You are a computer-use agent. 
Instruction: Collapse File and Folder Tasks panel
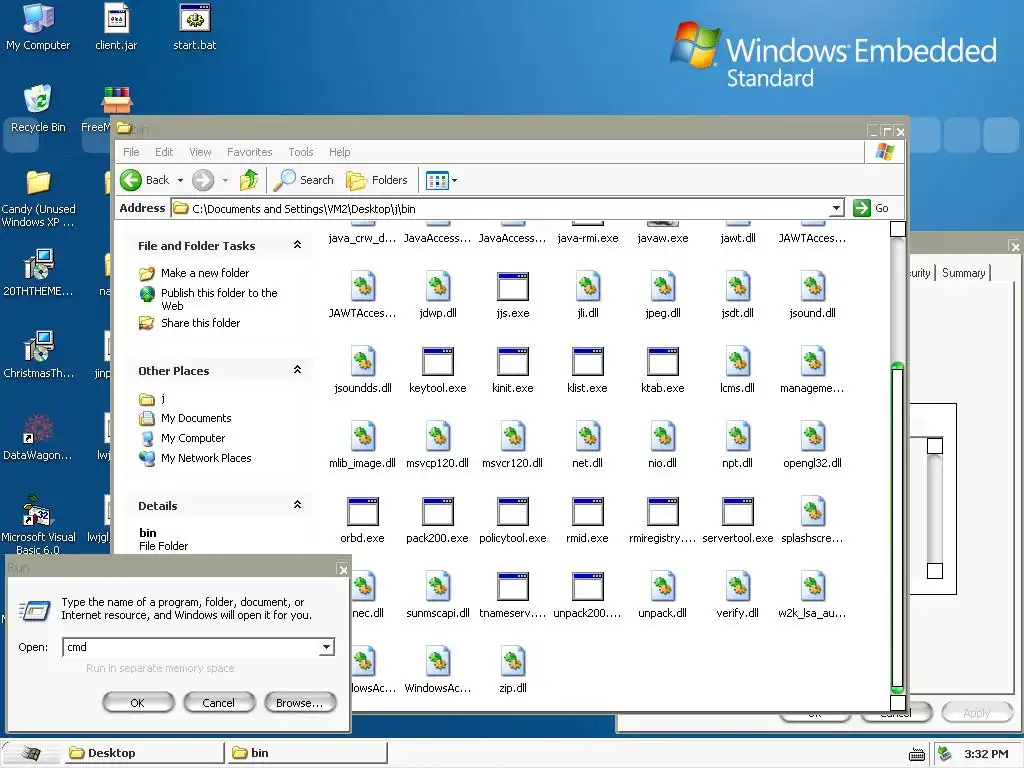(297, 245)
